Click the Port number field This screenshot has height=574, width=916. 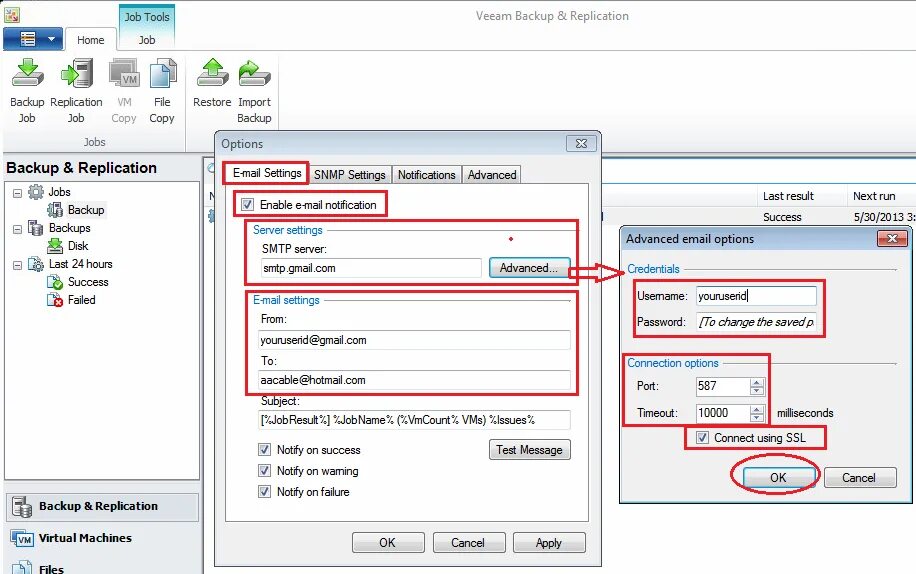(x=723, y=386)
